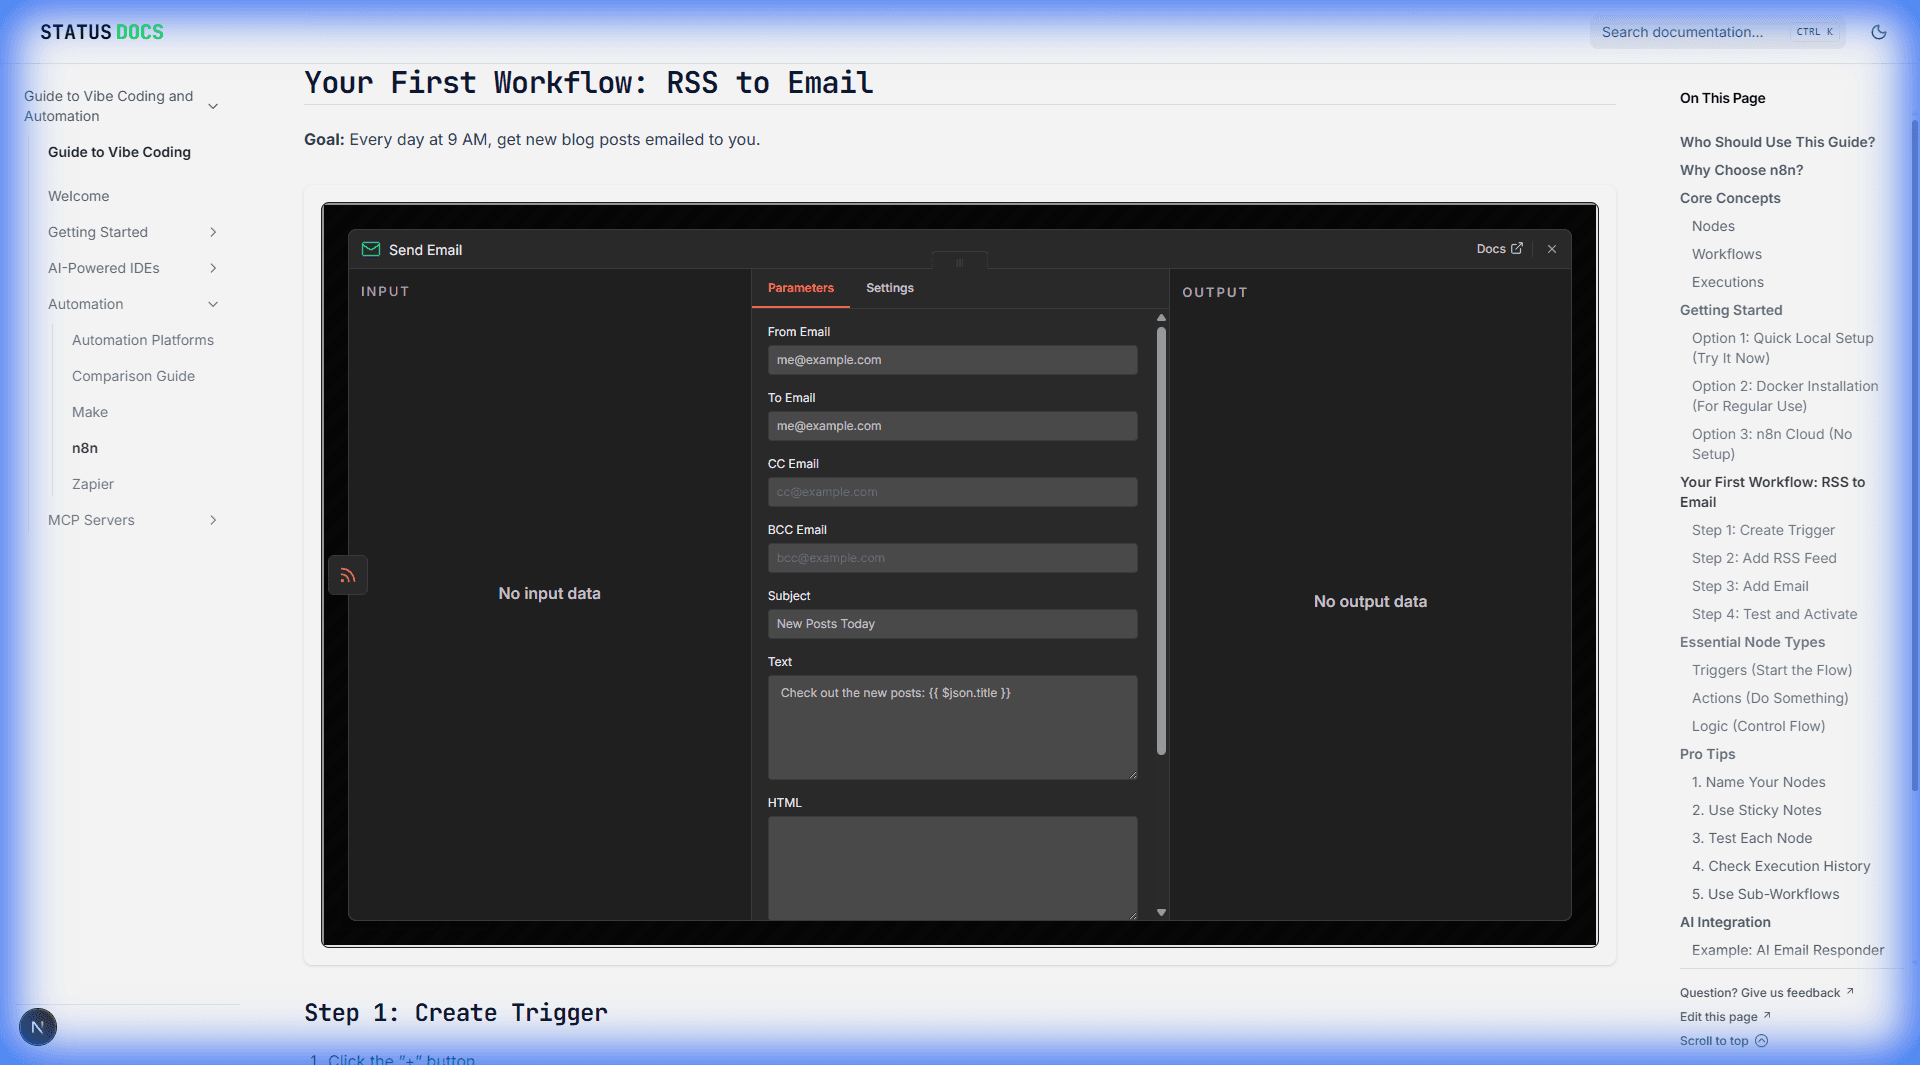1920x1065 pixels.
Task: Click the Edit this page arrow icon
Action: [x=1765, y=1015]
